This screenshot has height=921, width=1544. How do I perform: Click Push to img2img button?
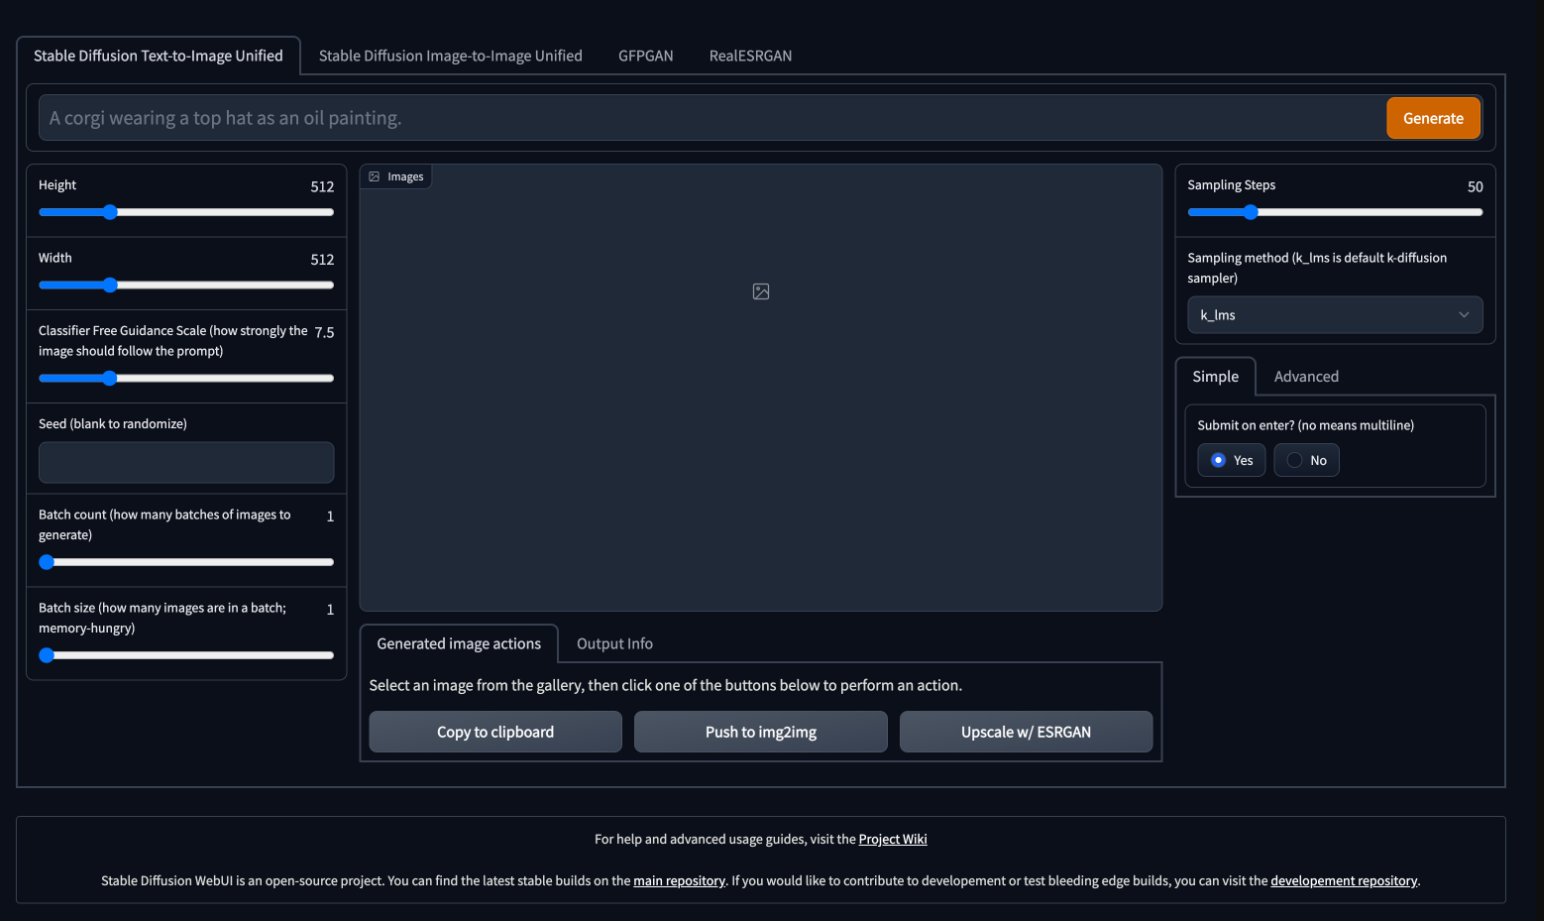(761, 732)
